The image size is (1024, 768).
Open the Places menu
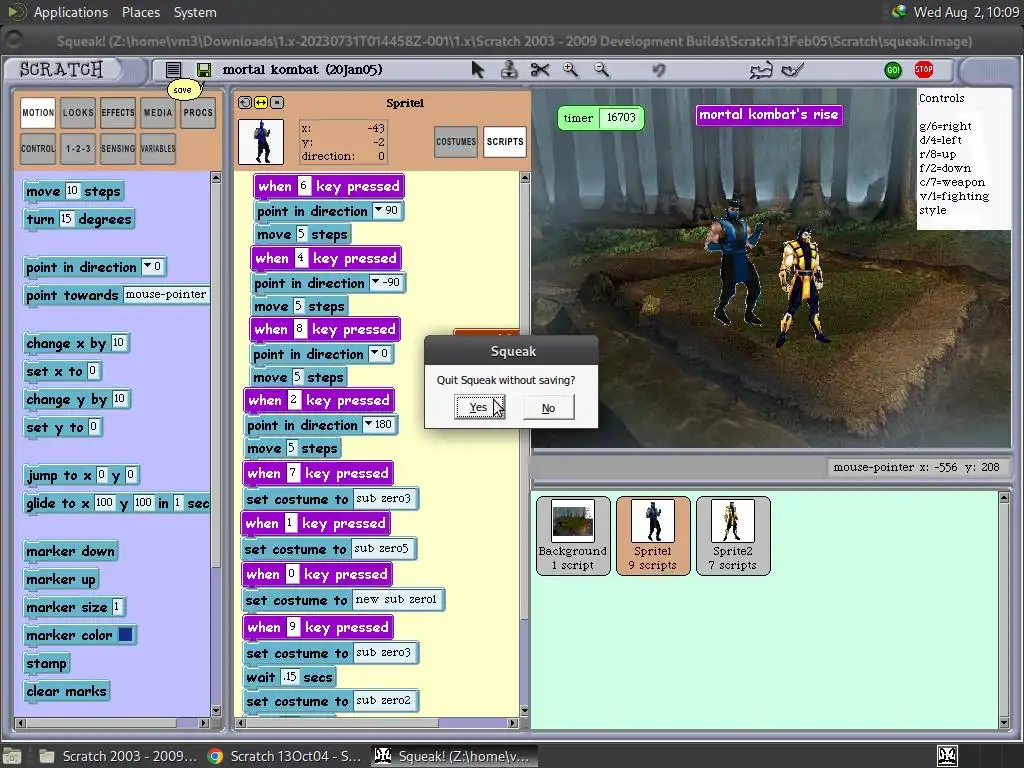point(140,12)
